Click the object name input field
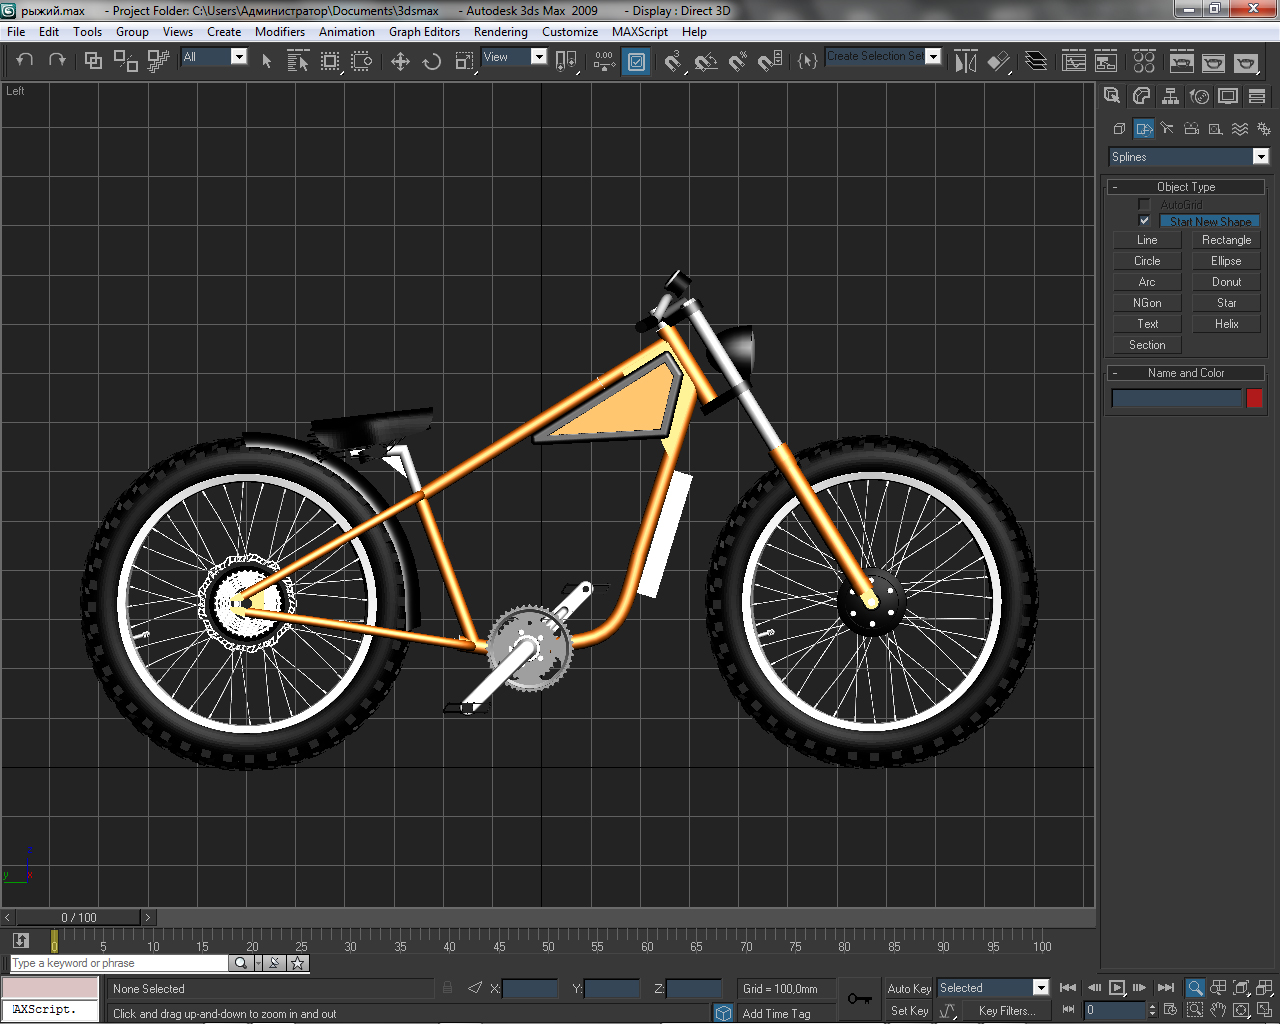The height and width of the screenshot is (1024, 1280). (1176, 399)
